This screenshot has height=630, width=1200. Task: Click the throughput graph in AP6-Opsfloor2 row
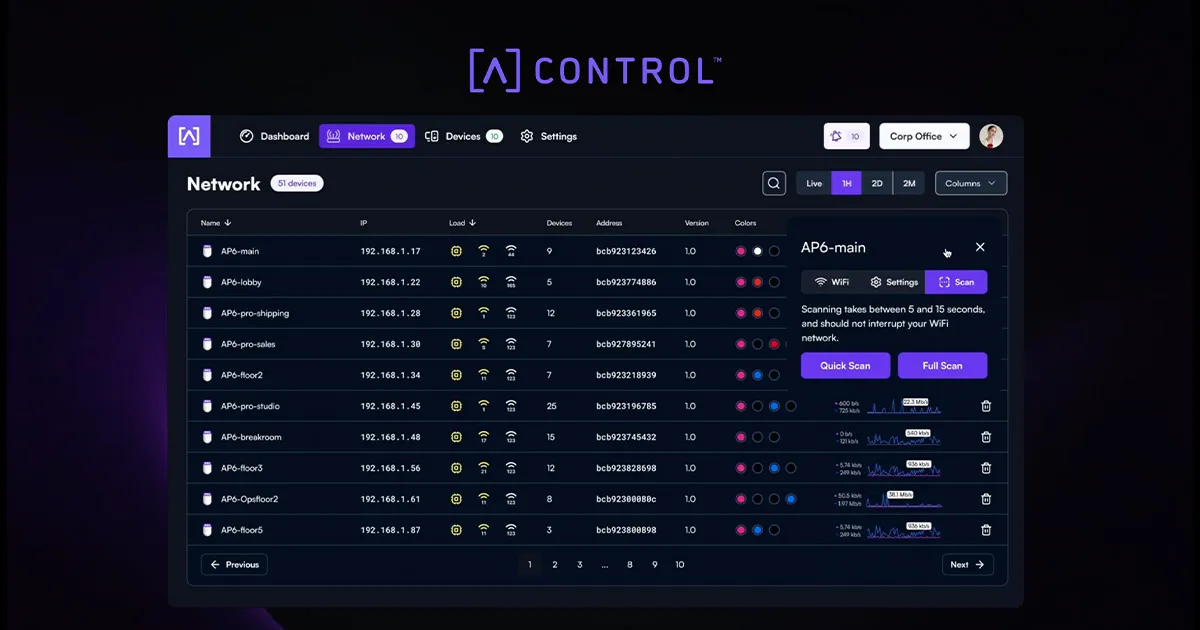[902, 499]
